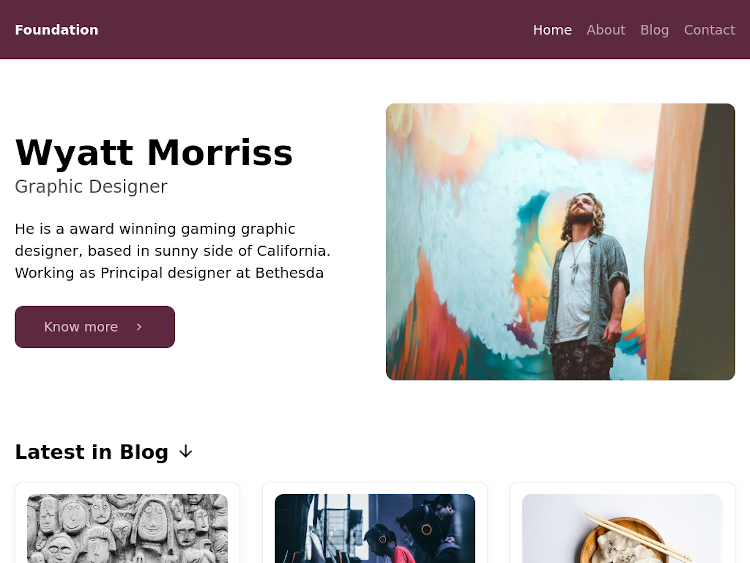This screenshot has width=750, height=563.
Task: Click the down arrow beside Latest in Blog
Action: click(186, 452)
